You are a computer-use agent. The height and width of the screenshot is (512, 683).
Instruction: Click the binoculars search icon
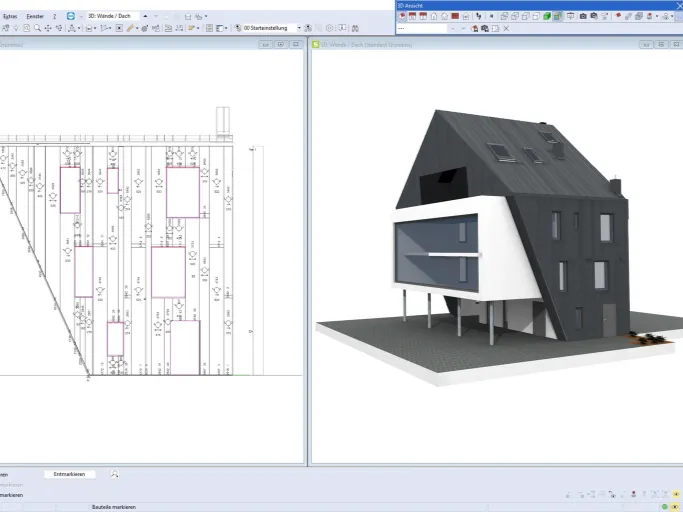tap(355, 28)
